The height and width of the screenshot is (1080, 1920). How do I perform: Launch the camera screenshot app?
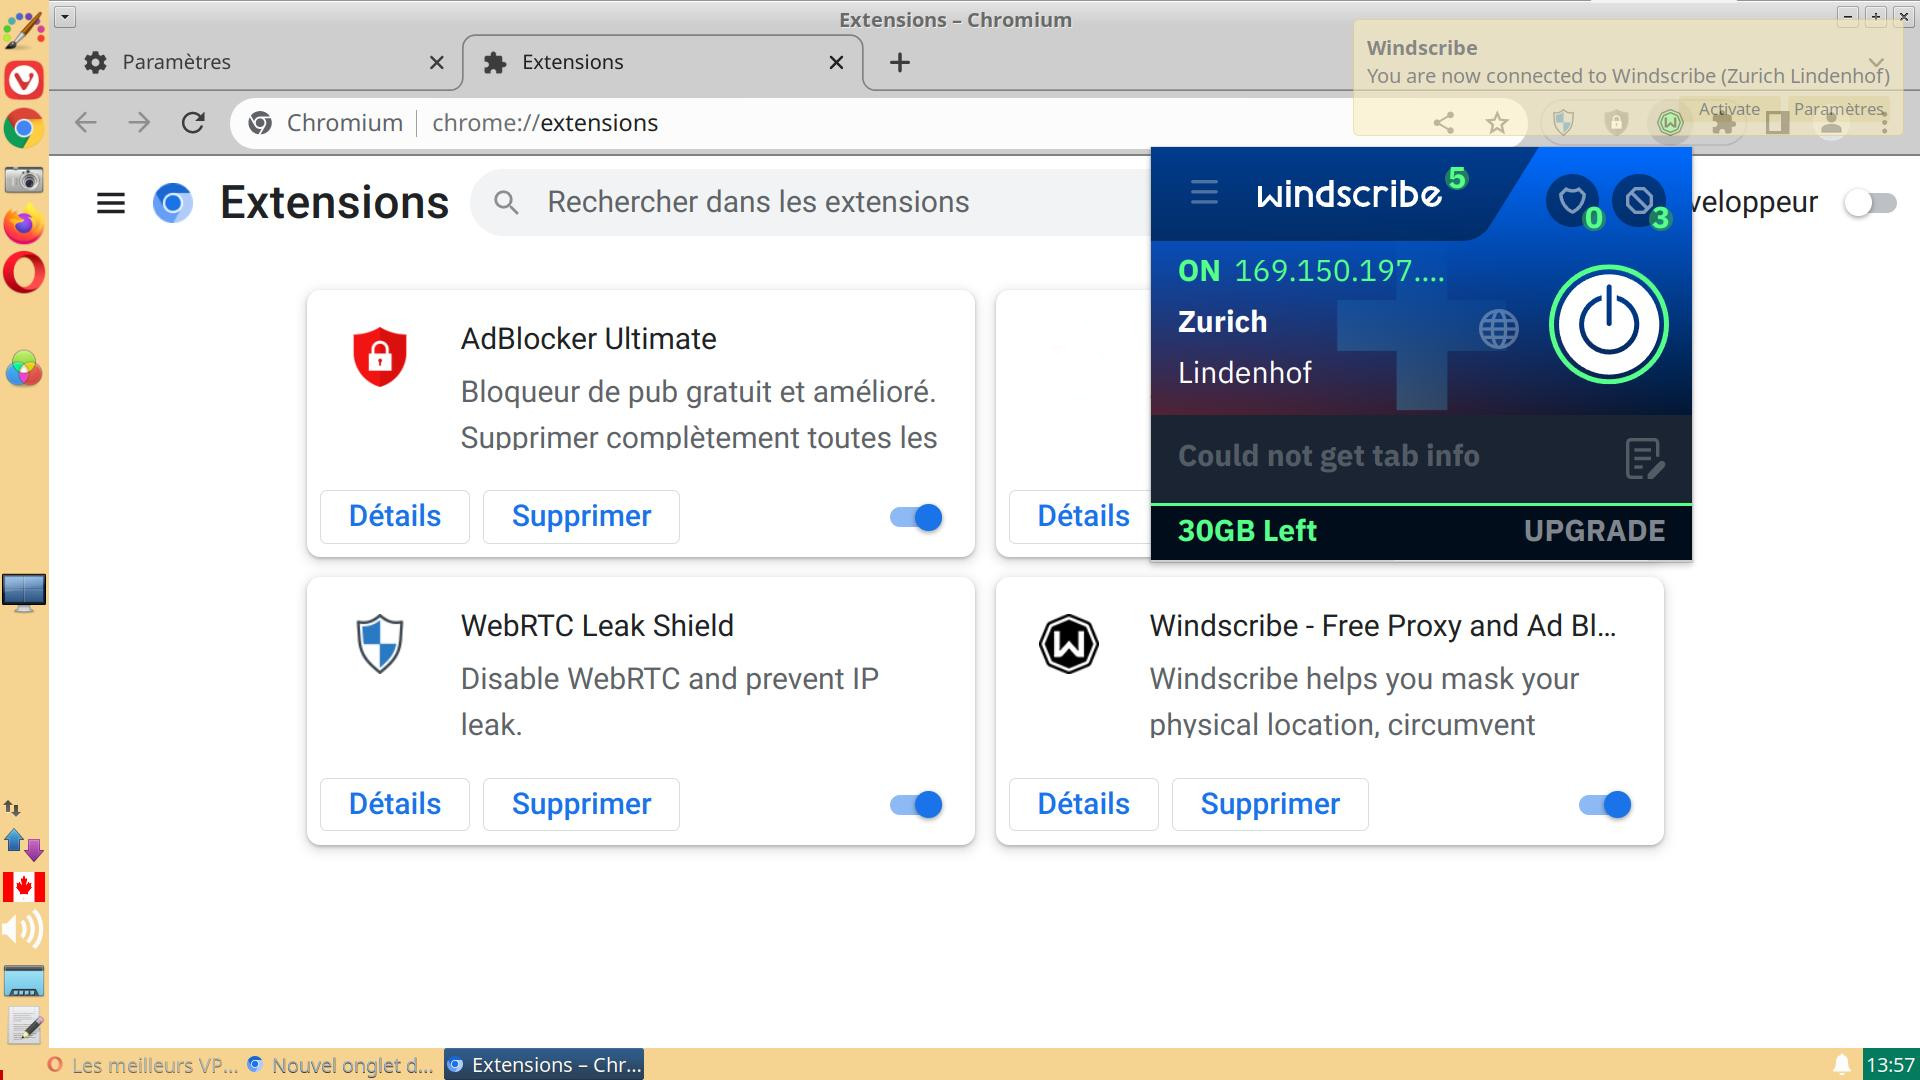pos(24,180)
